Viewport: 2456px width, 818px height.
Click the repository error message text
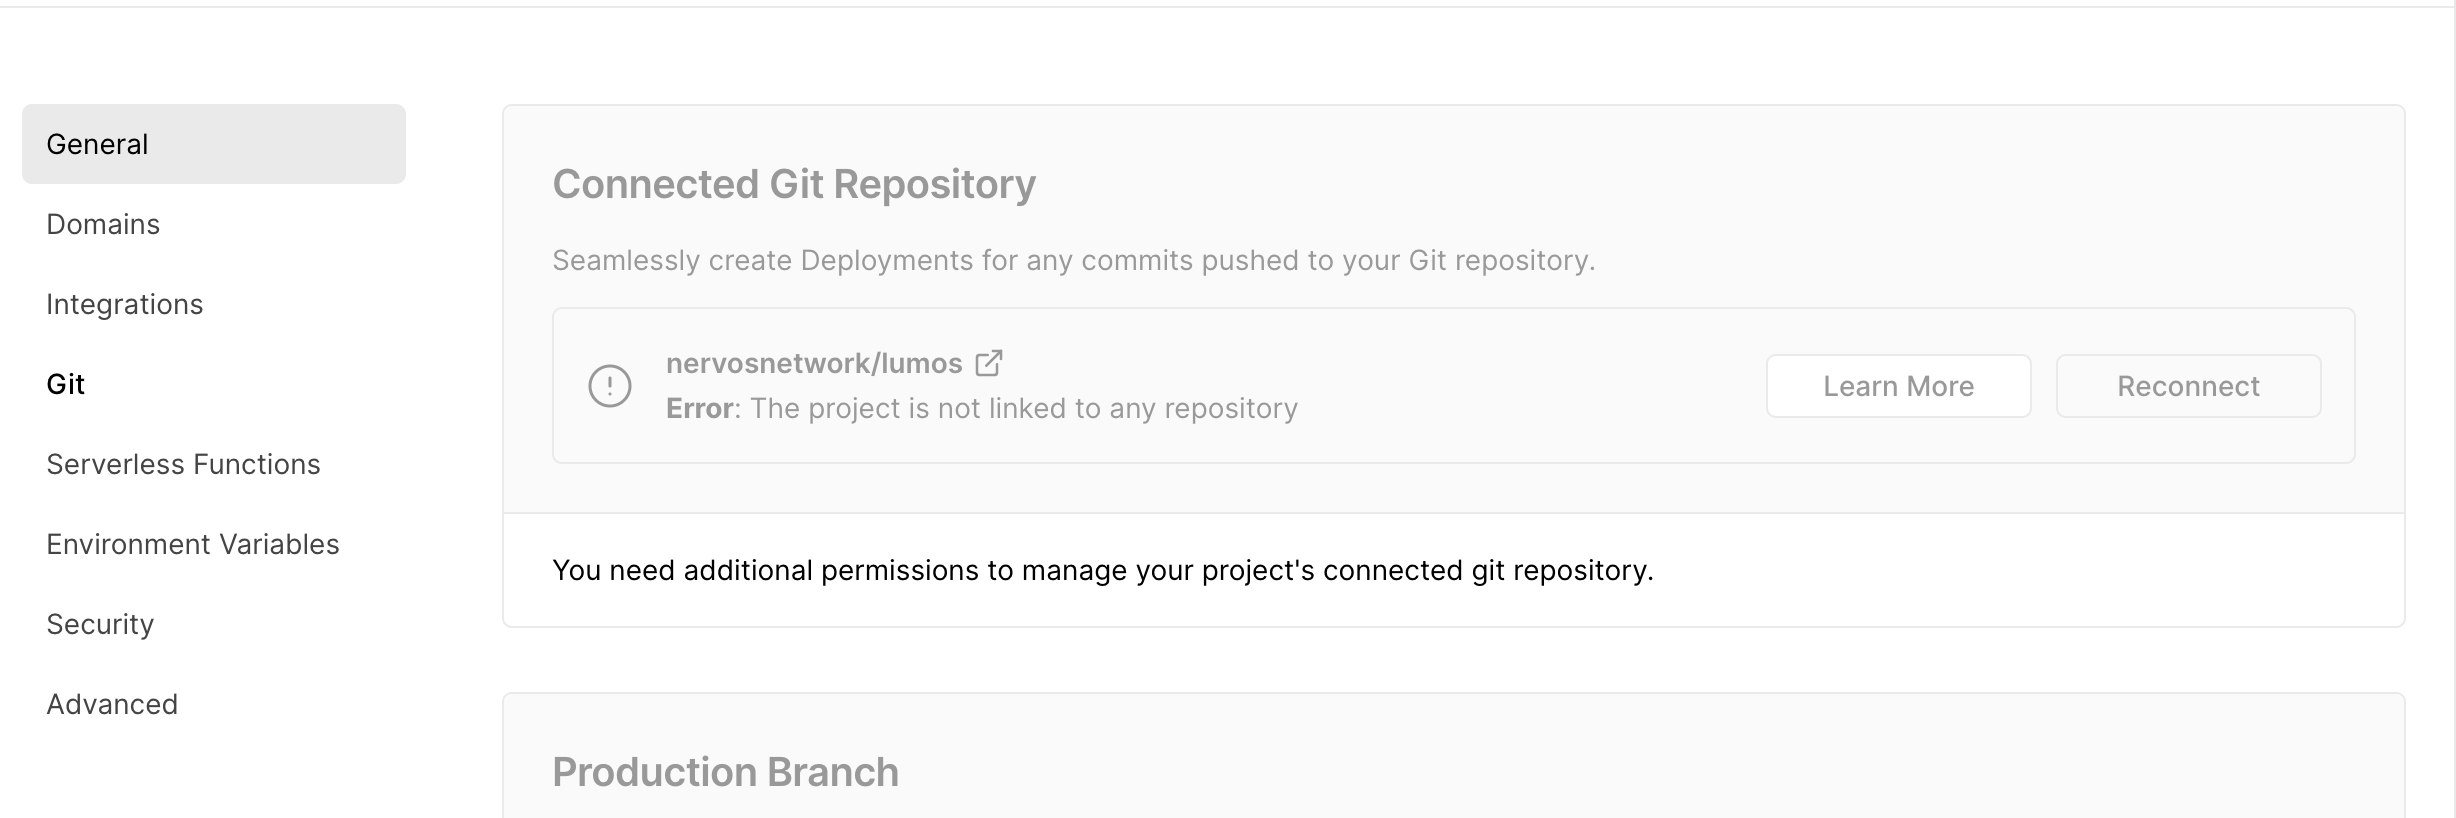tap(981, 408)
